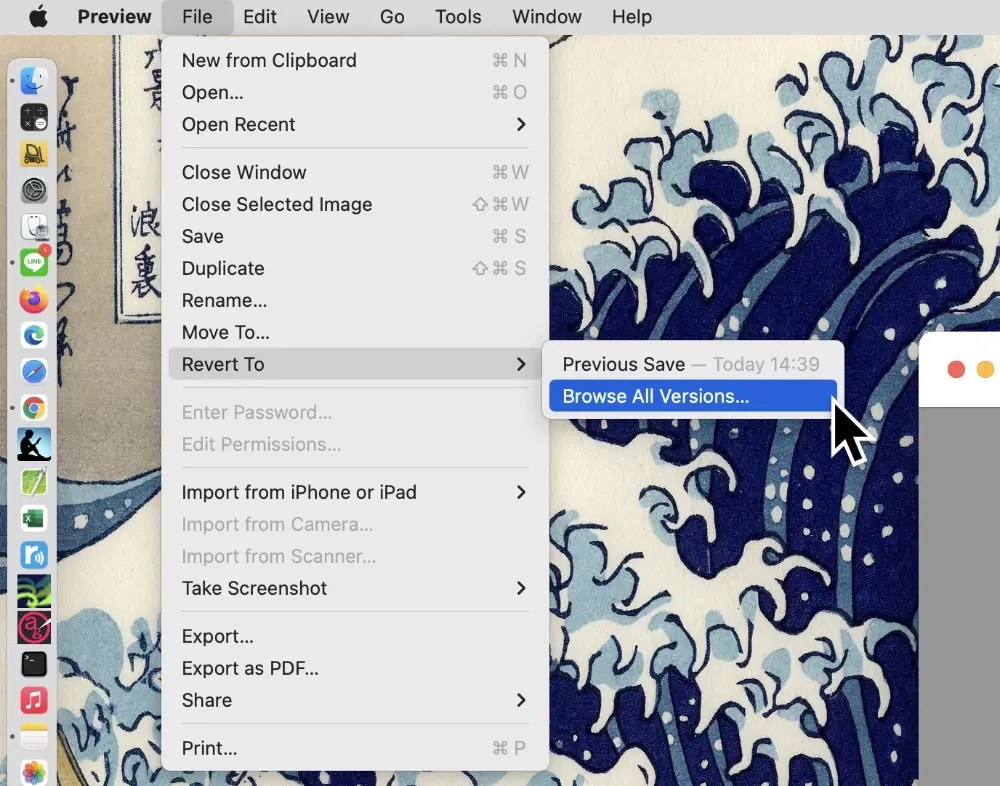The image size is (1000, 786).
Task: Launch Google Chrome from the Dock
Action: [x=33, y=408]
